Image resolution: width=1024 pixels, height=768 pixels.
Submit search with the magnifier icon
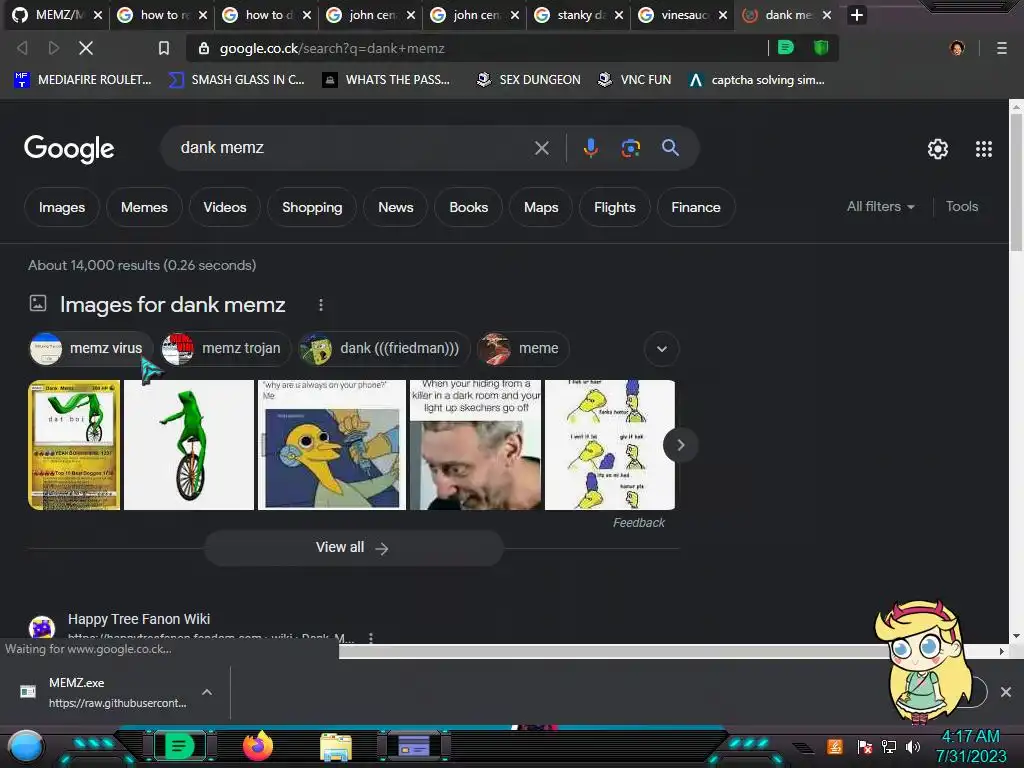pyautogui.click(x=670, y=148)
